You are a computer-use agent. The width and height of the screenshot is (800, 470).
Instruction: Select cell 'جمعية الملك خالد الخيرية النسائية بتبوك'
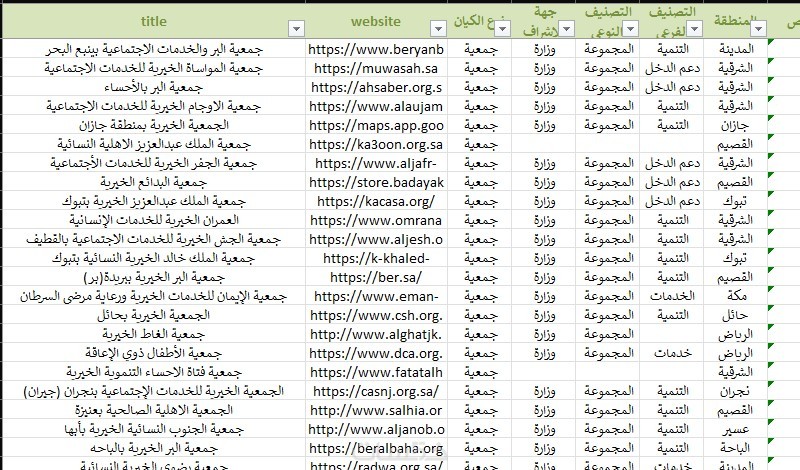click(x=154, y=258)
